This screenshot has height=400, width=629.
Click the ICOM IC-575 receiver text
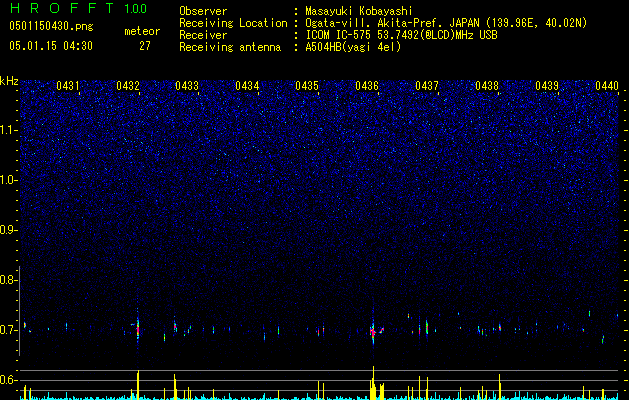coord(401,35)
